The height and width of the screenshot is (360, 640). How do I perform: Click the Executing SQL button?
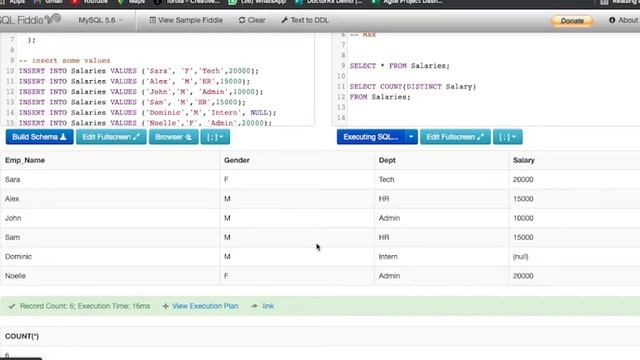click(371, 137)
